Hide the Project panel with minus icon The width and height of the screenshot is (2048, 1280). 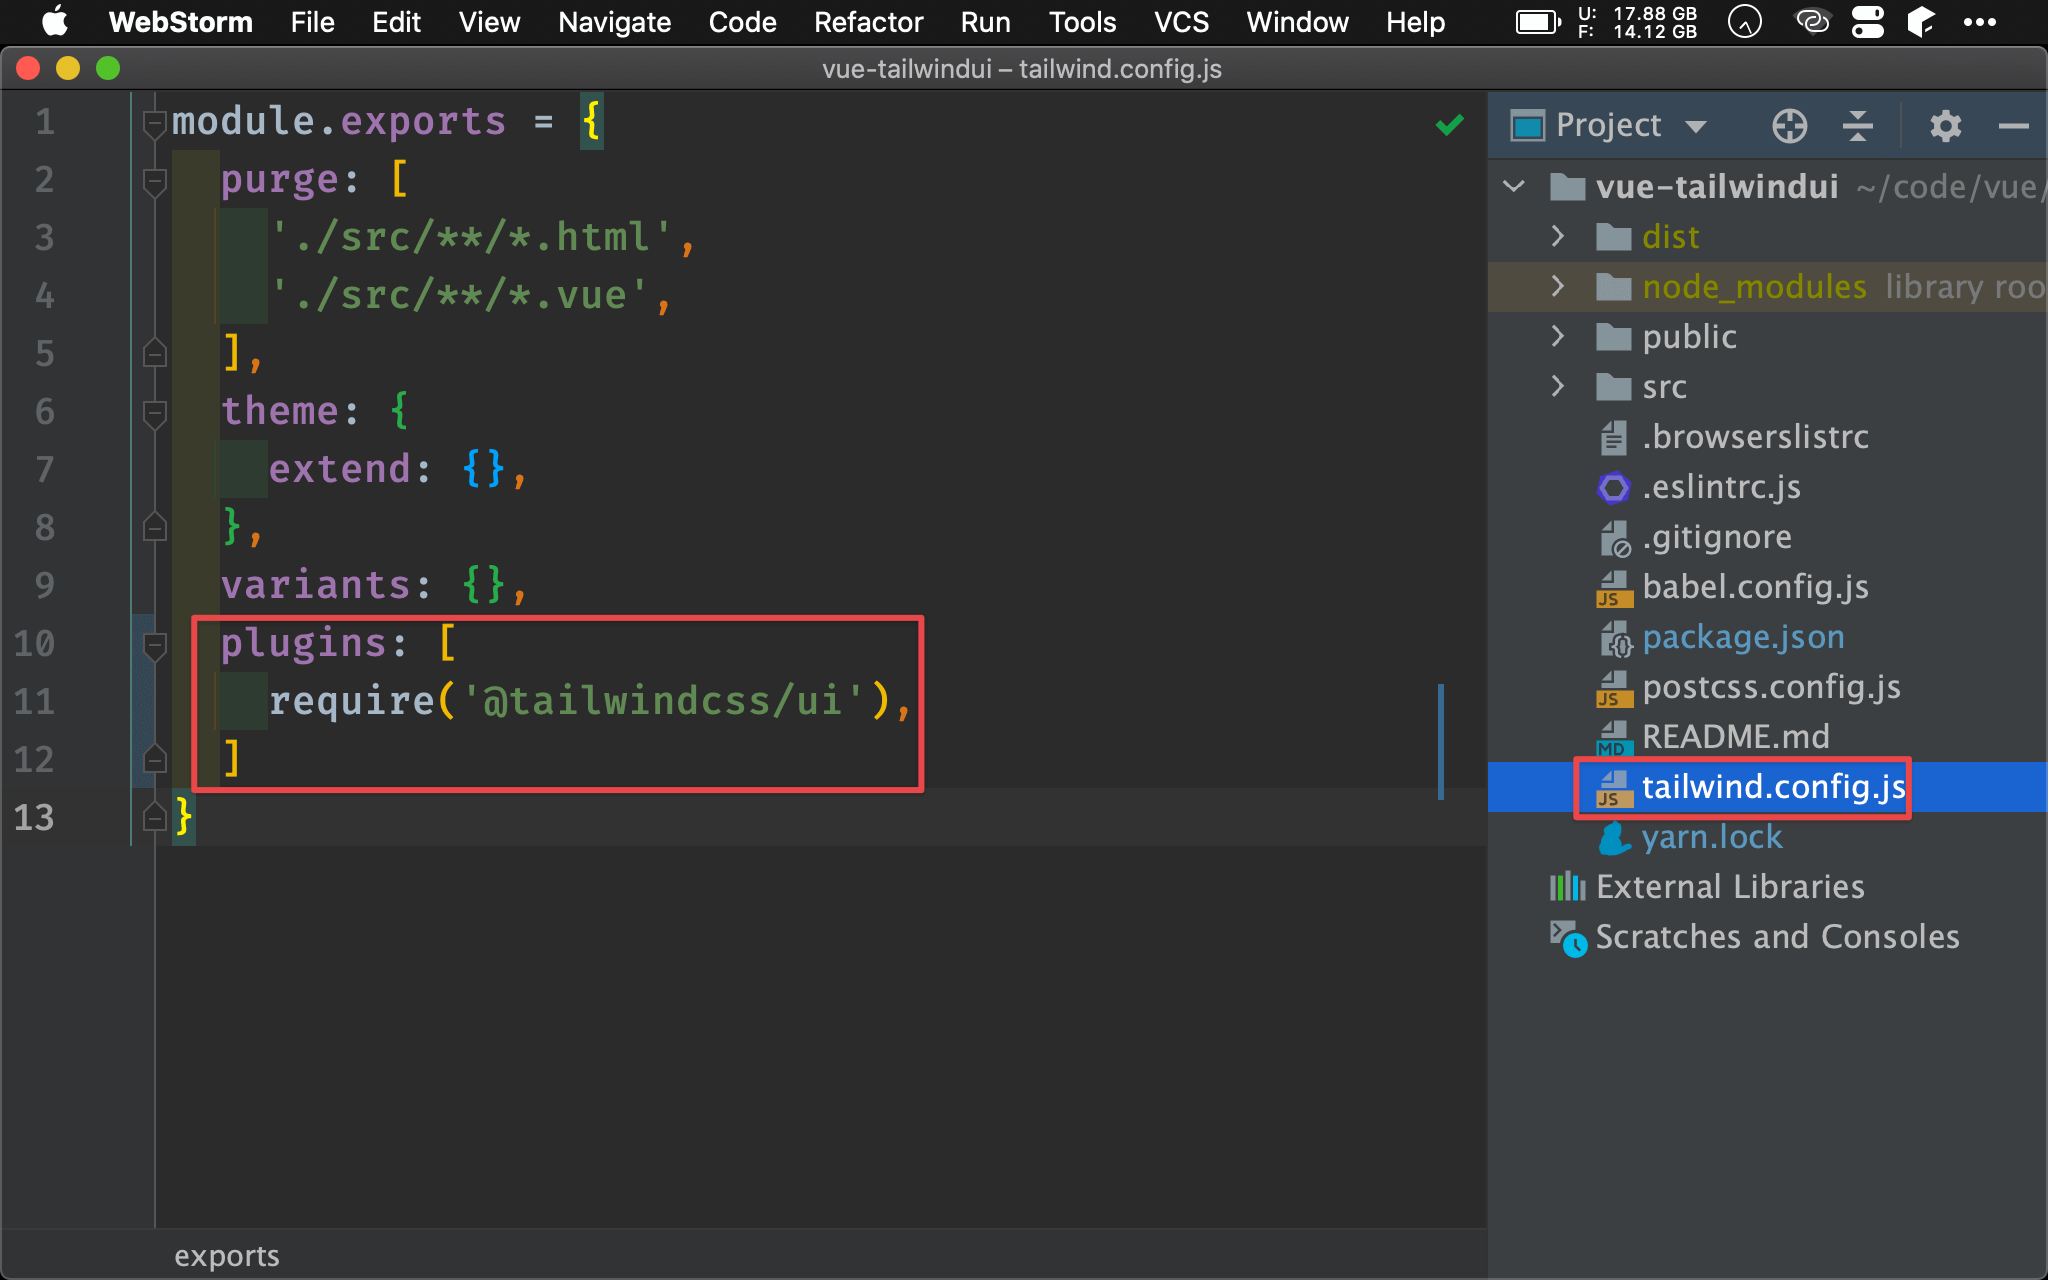coord(2013,126)
